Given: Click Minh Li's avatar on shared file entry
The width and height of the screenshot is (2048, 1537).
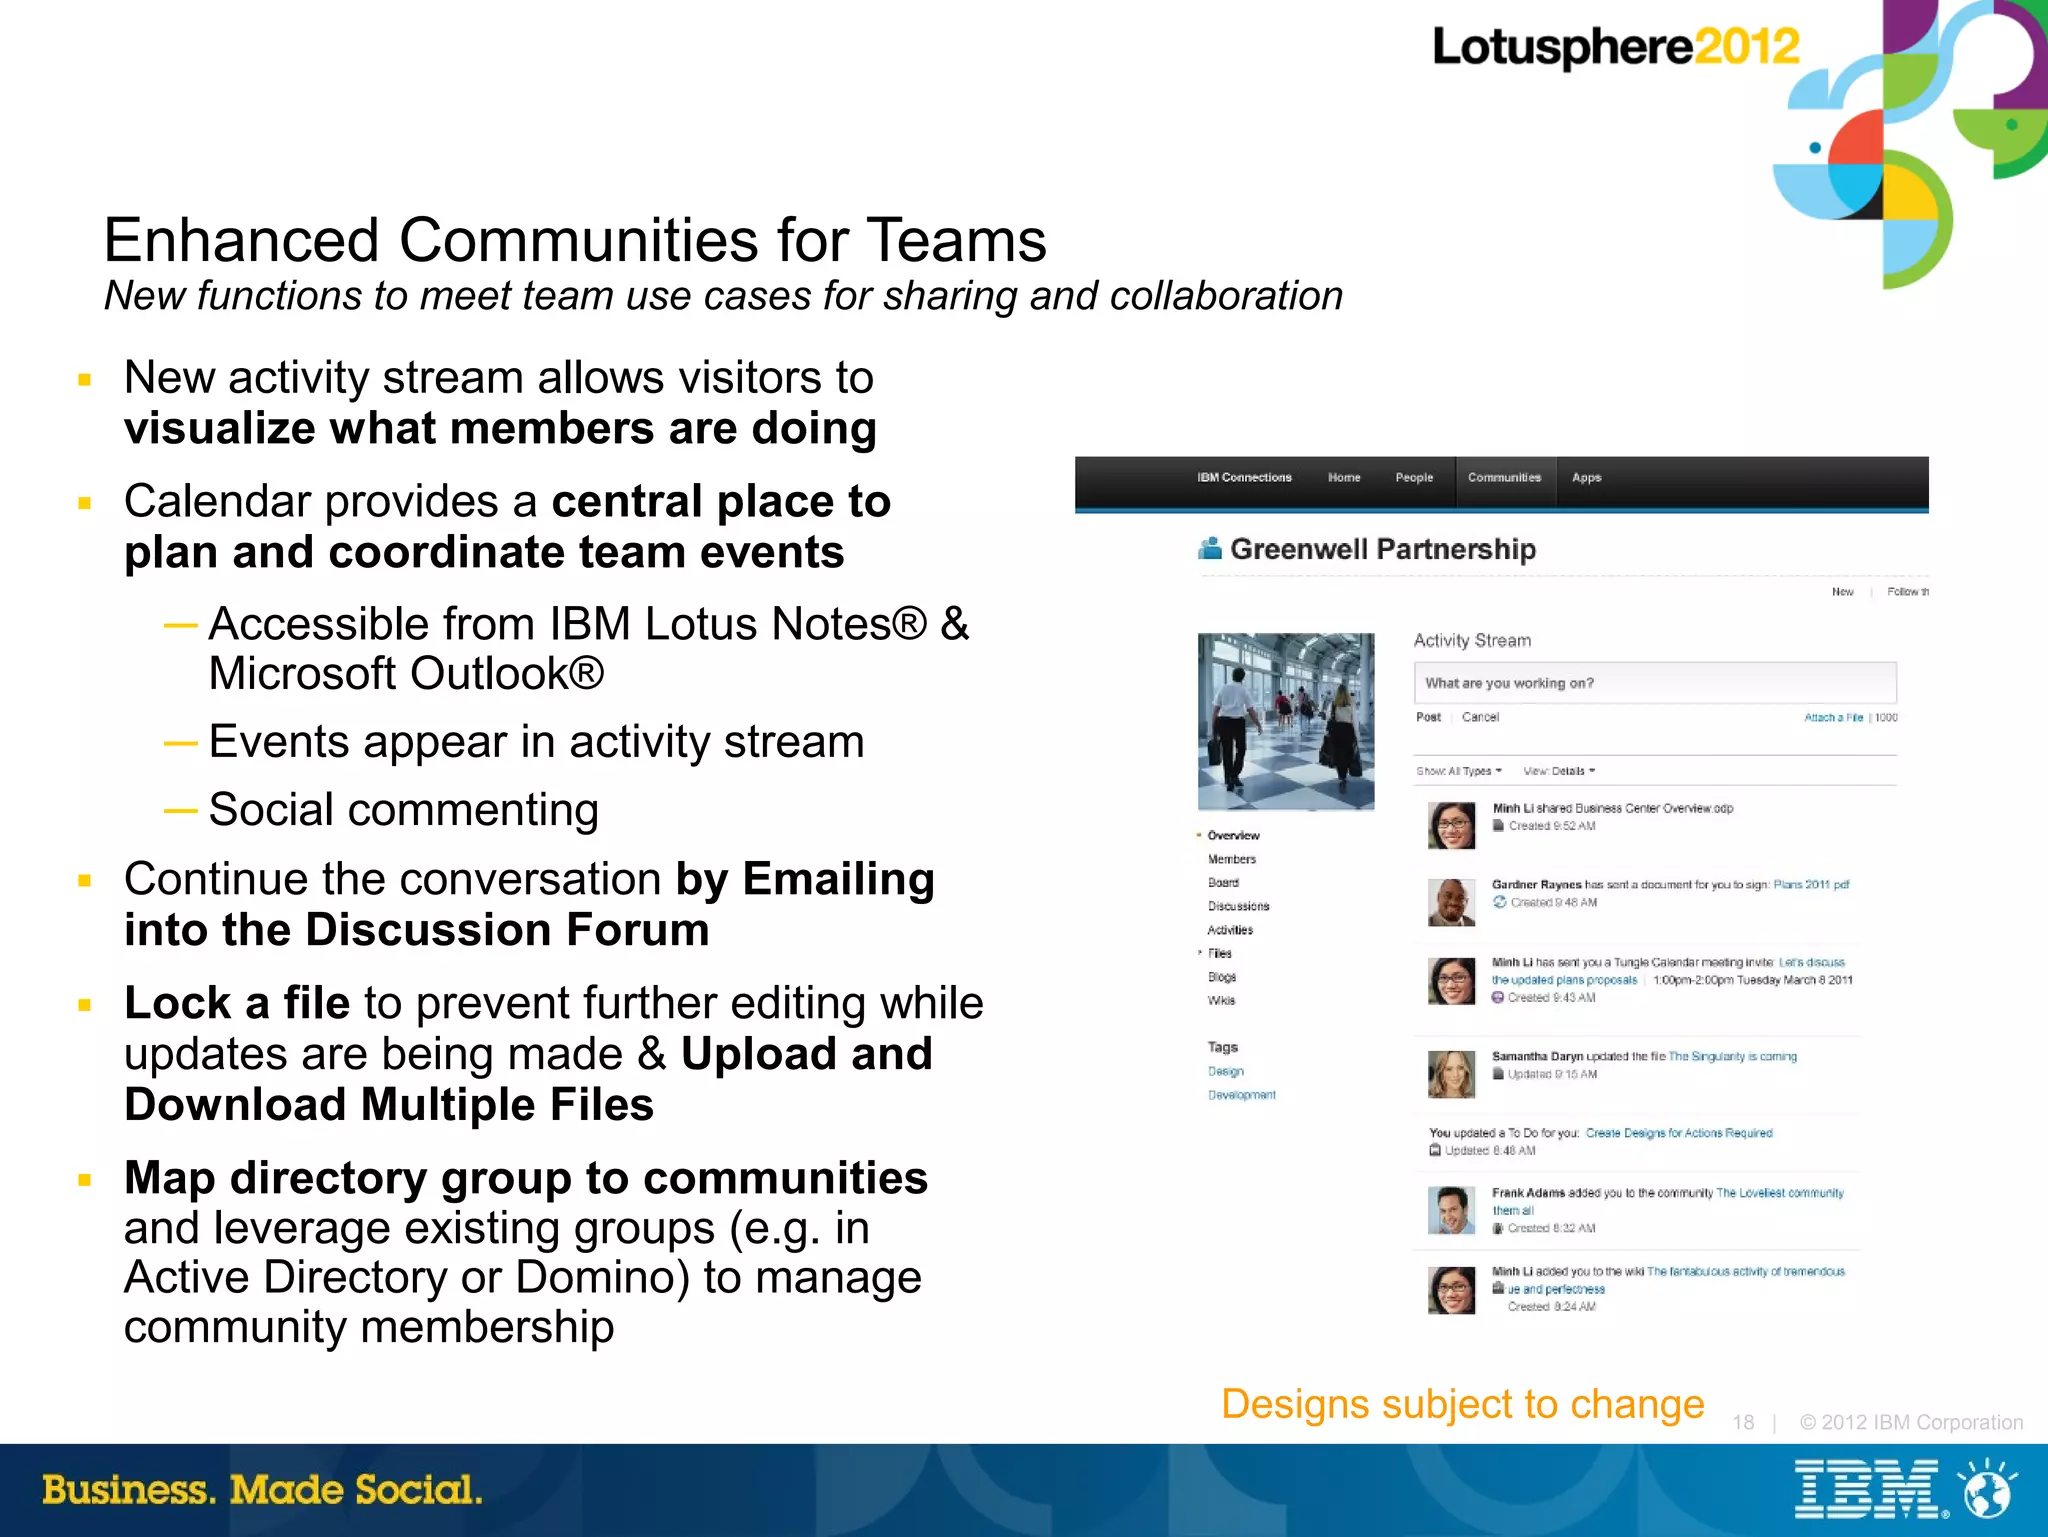Looking at the screenshot, I should (x=1451, y=826).
